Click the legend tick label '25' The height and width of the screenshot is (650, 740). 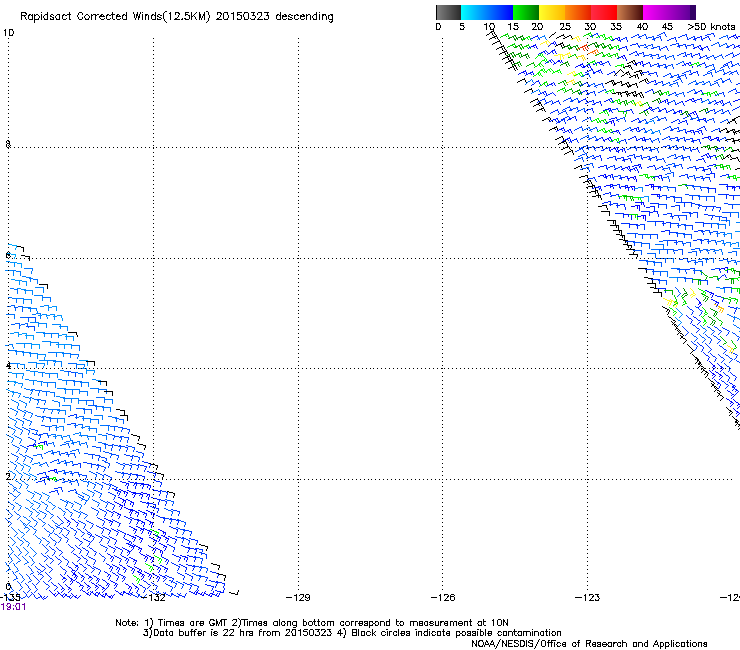click(565, 27)
